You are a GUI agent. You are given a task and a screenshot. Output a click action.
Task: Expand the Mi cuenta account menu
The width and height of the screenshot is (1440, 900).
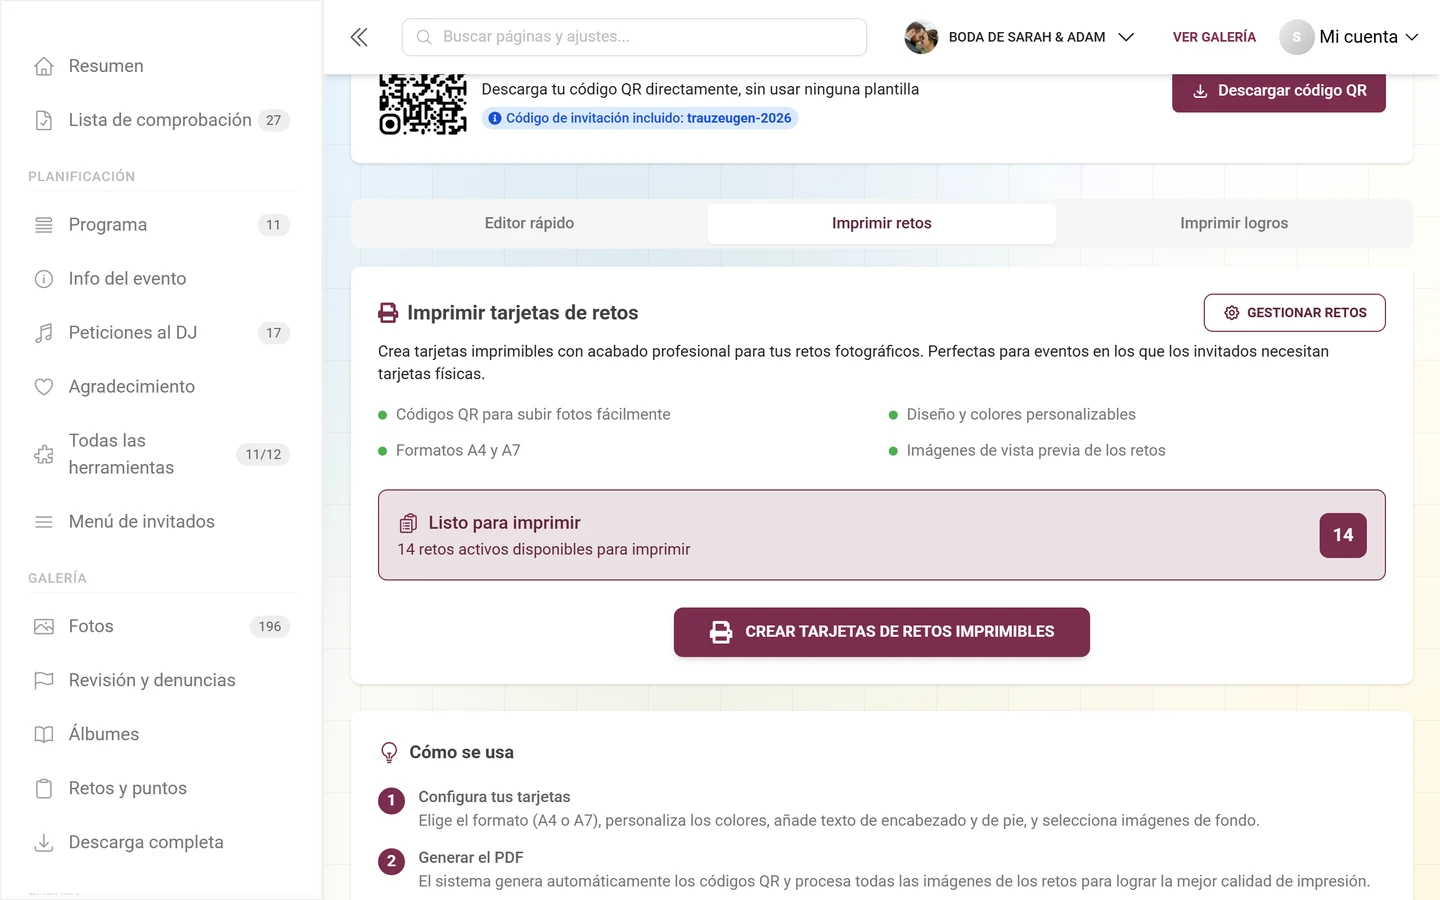[1349, 37]
